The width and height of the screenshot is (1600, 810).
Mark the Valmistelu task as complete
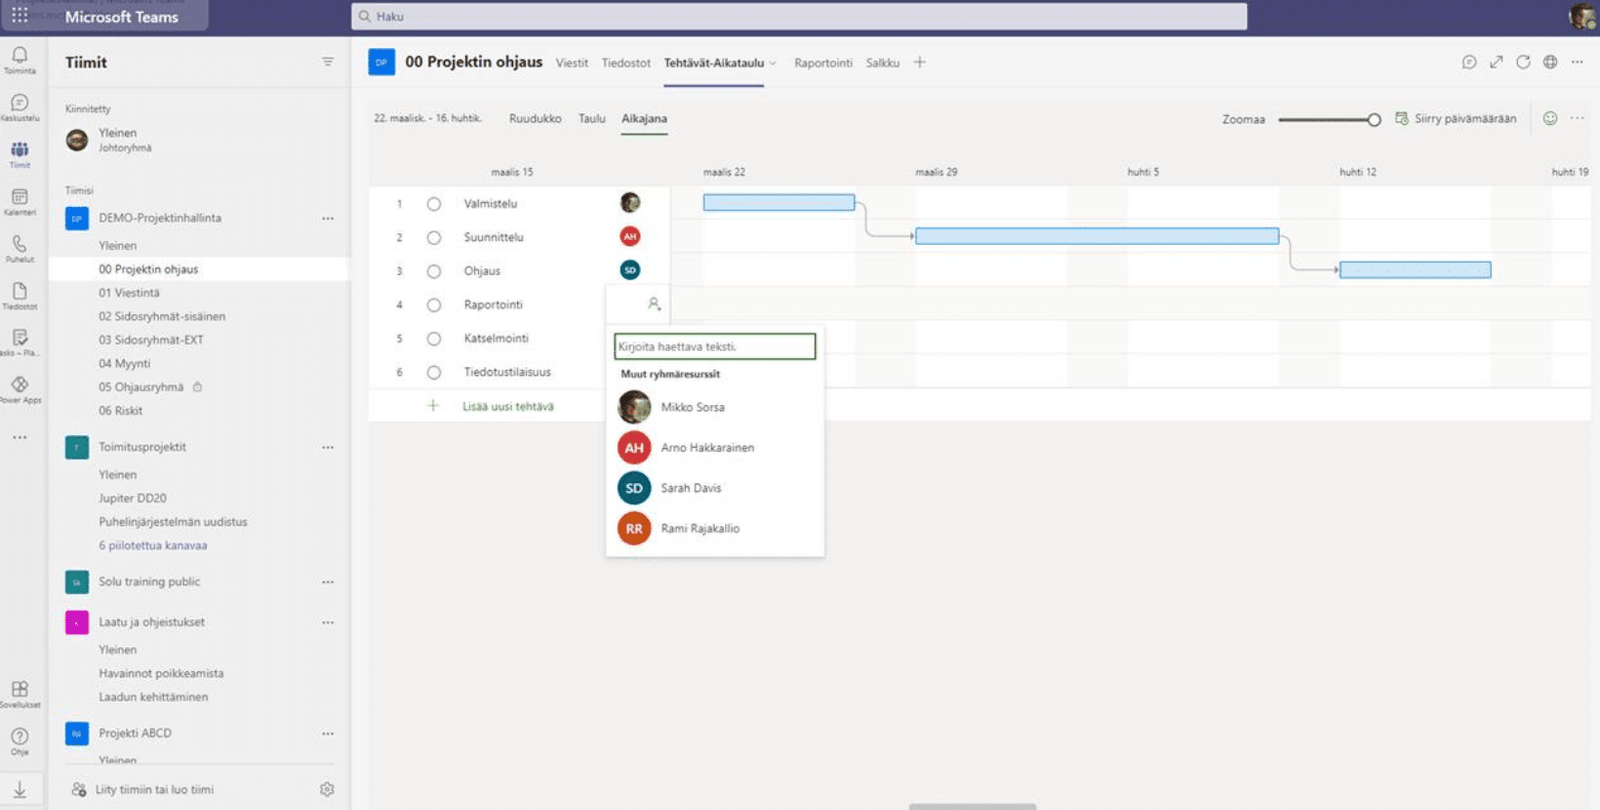(434, 204)
